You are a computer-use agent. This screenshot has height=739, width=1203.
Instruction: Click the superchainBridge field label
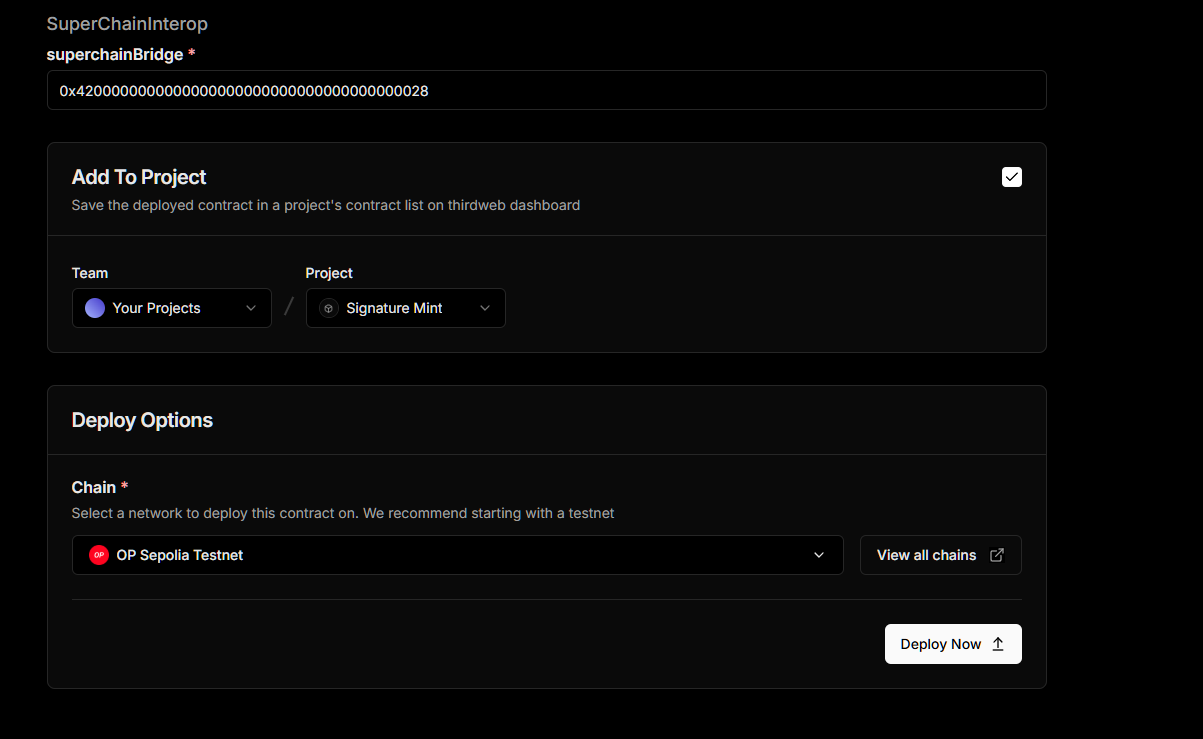click(115, 54)
